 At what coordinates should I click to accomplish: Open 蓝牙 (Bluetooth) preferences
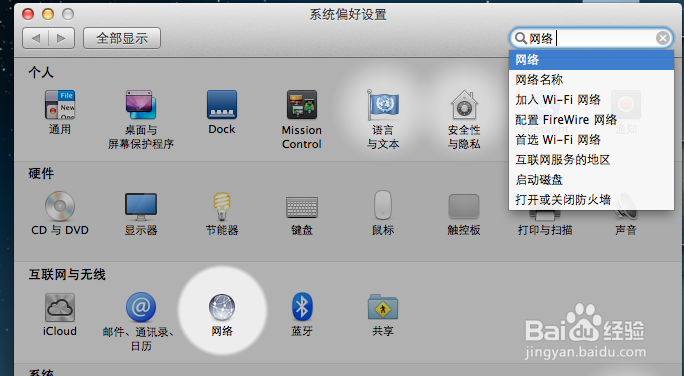302,307
